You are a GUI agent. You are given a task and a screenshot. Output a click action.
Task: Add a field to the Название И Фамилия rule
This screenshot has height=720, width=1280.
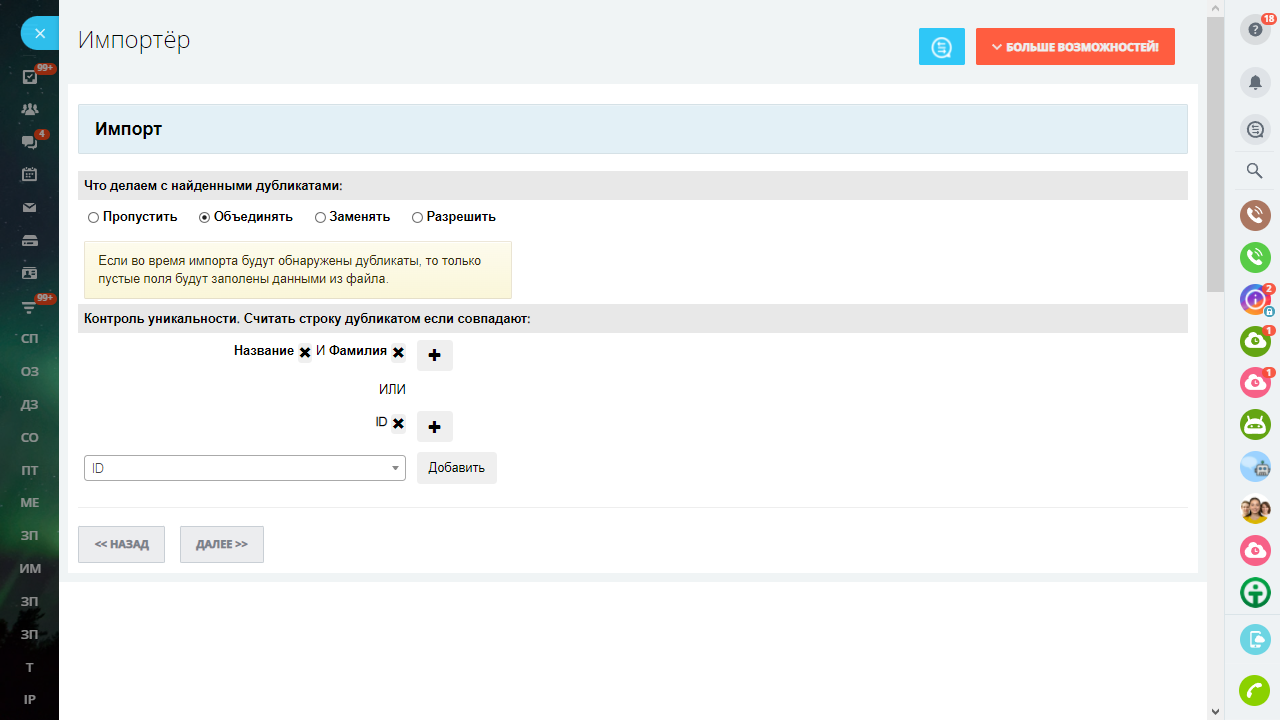[435, 355]
